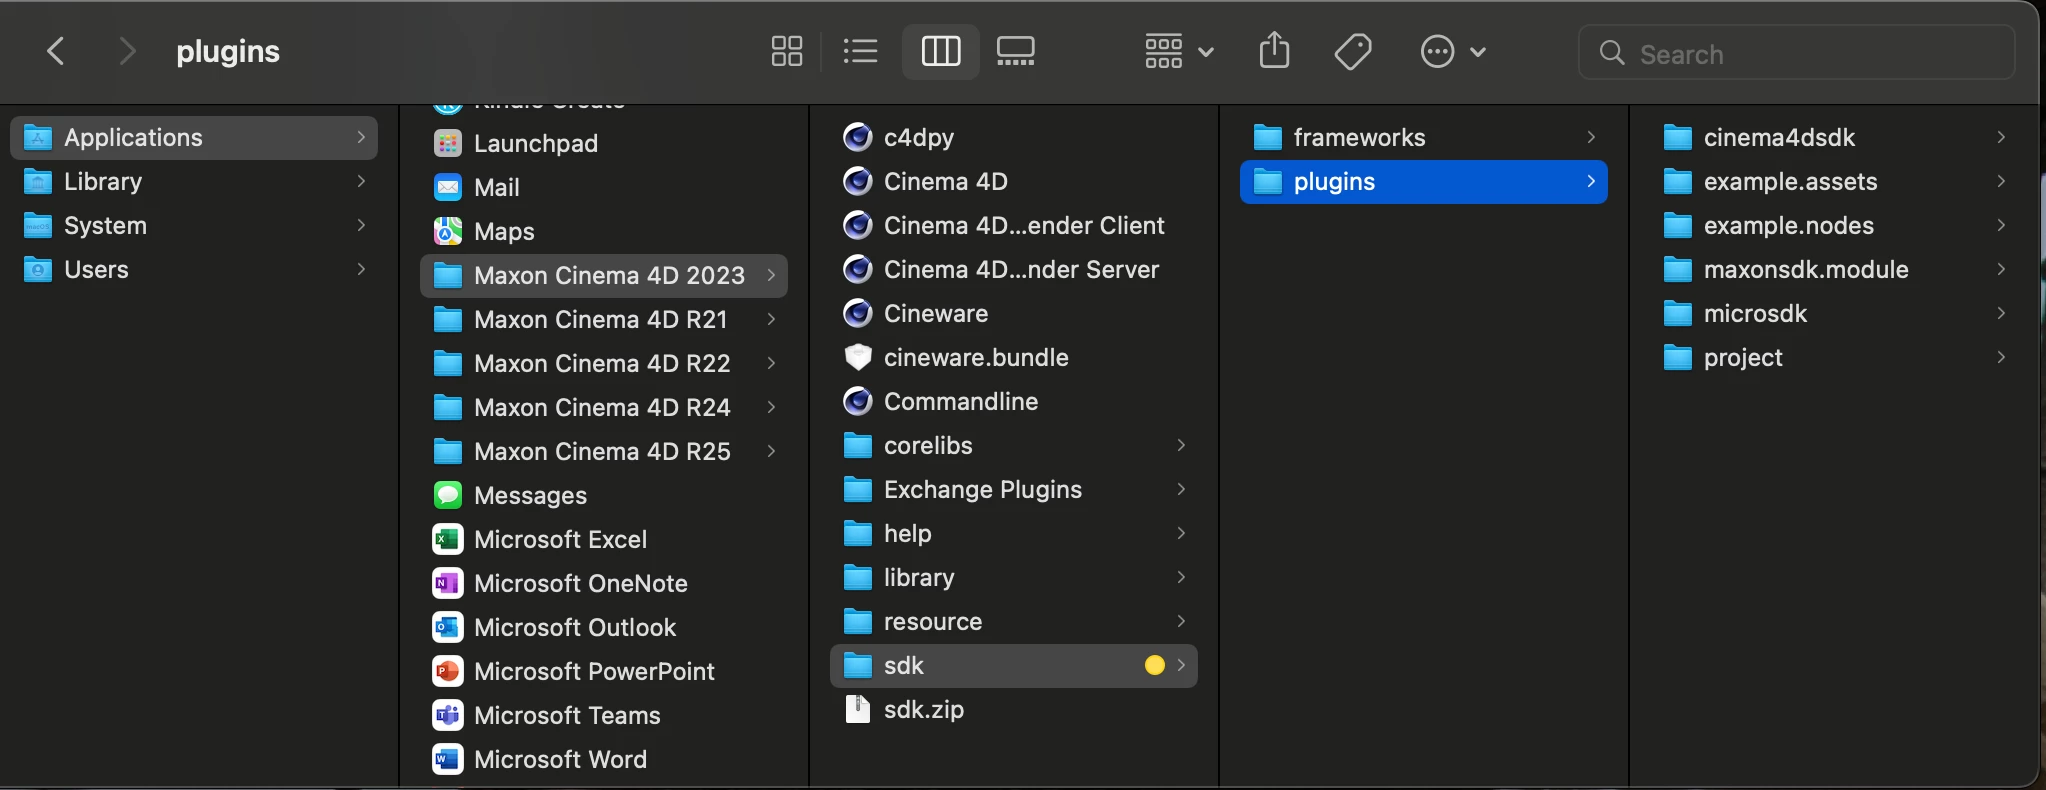The width and height of the screenshot is (2046, 790).
Task: Select the Library folder in first column
Action: click(x=194, y=181)
